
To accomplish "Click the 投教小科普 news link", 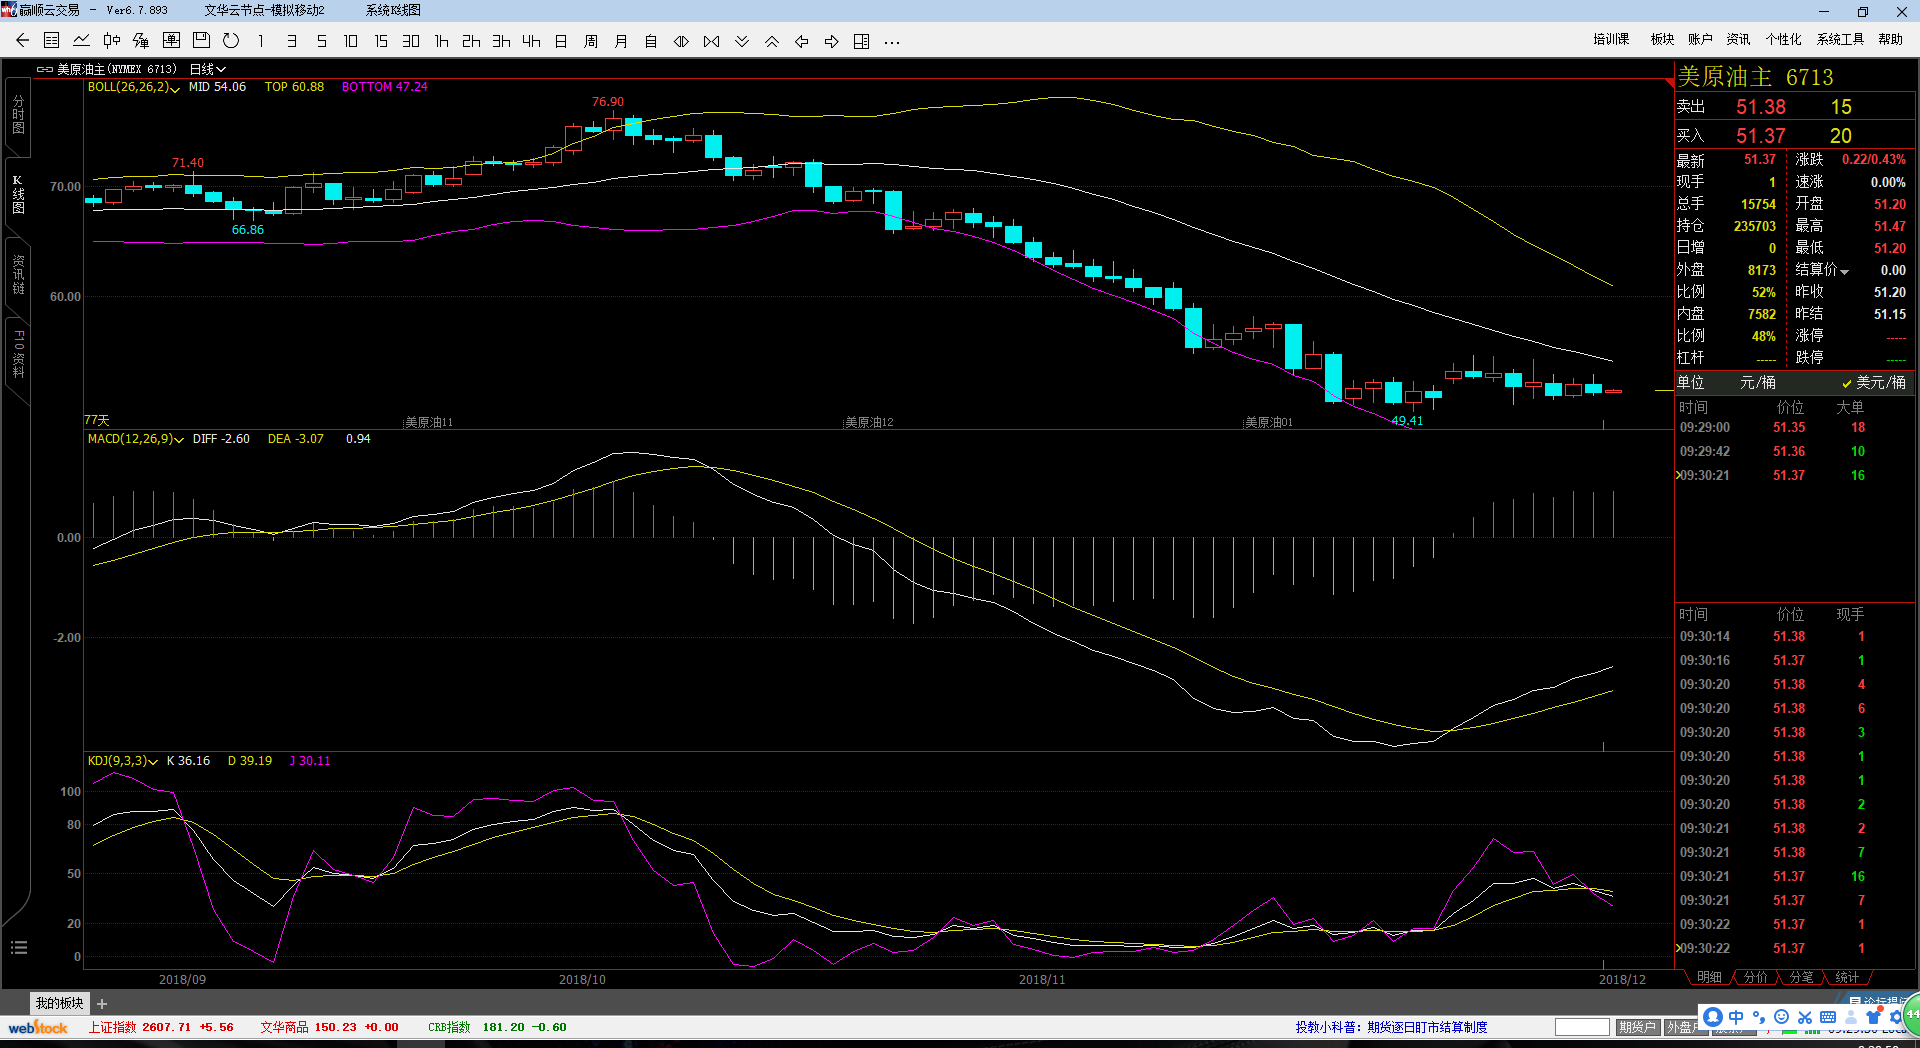I will tap(1391, 1027).
